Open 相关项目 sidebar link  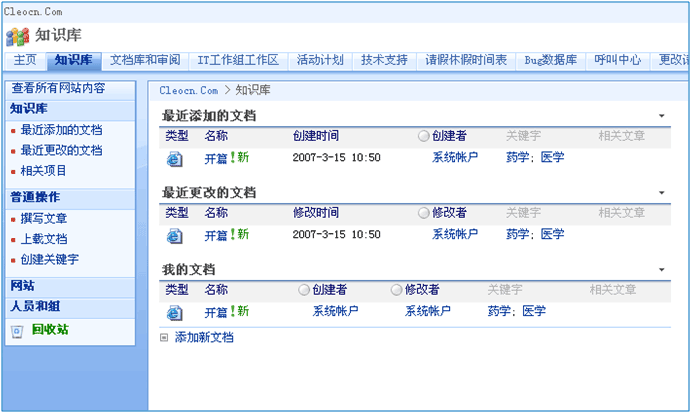(x=43, y=171)
